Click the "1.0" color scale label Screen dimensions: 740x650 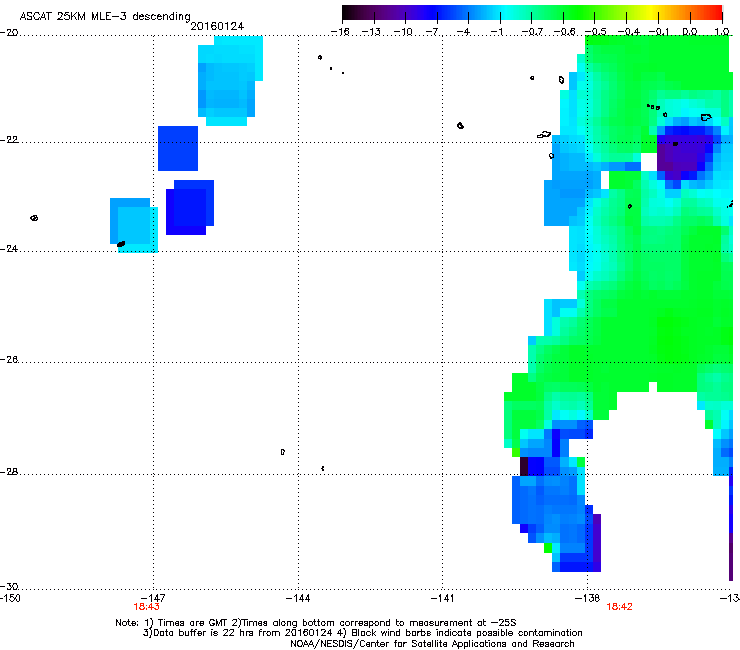[722, 32]
